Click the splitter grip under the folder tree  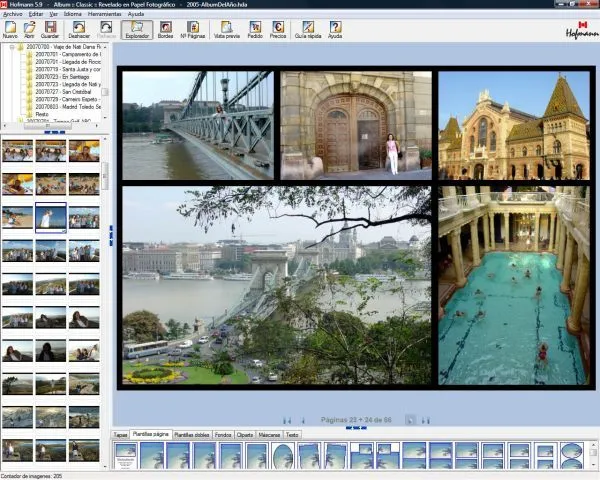pyautogui.click(x=55, y=132)
